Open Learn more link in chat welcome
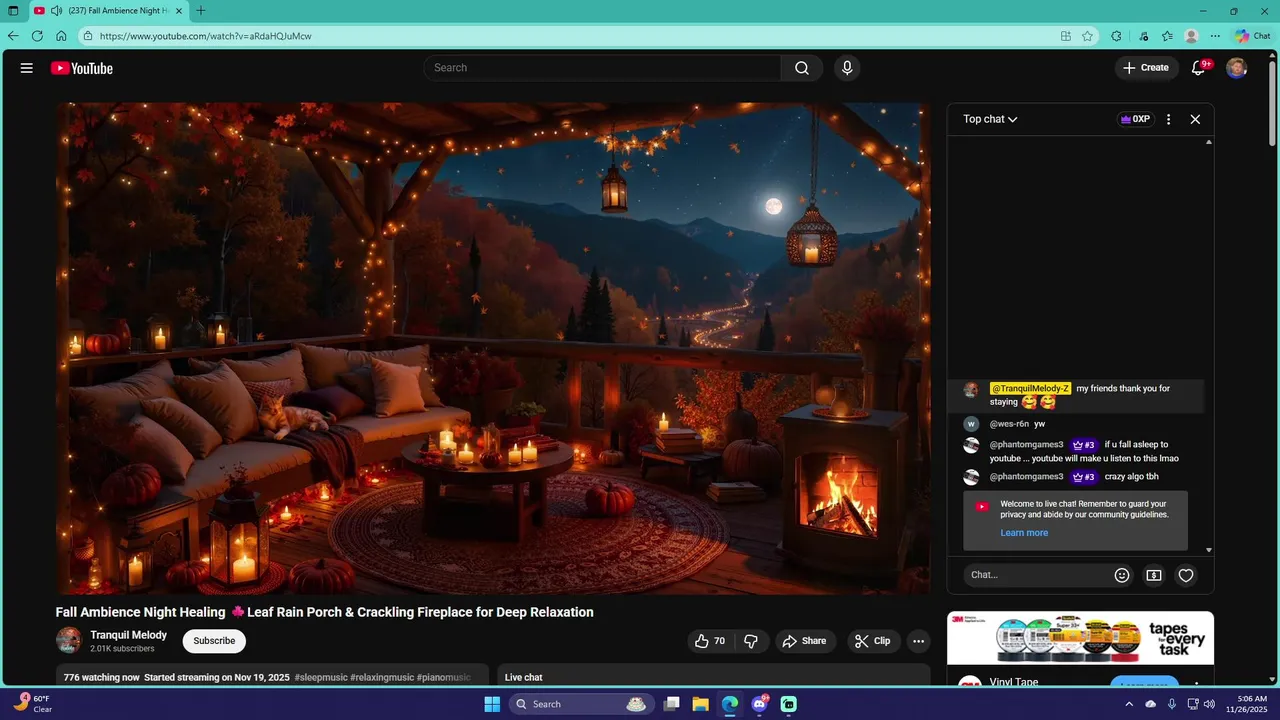The height and width of the screenshot is (720, 1280). 1024,533
